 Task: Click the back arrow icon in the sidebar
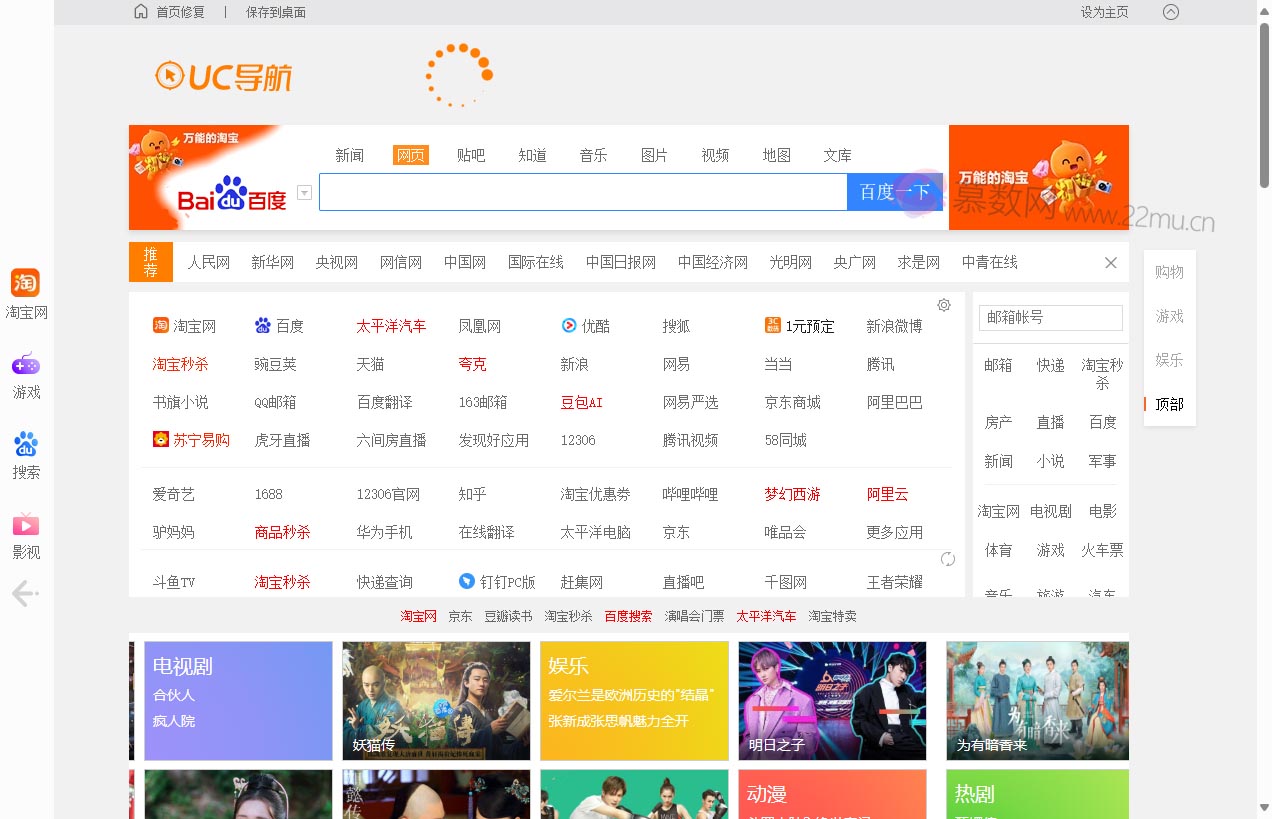coord(25,593)
